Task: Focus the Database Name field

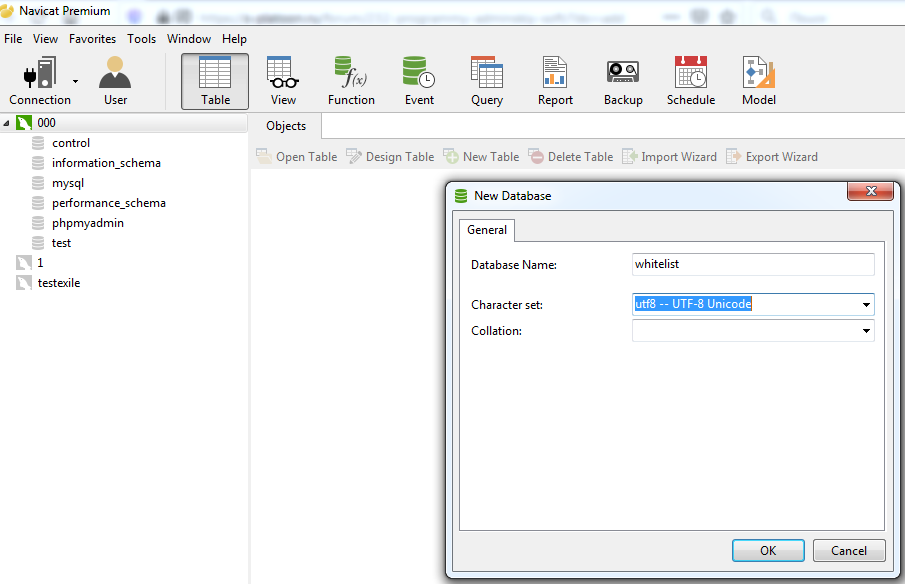Action: [753, 264]
